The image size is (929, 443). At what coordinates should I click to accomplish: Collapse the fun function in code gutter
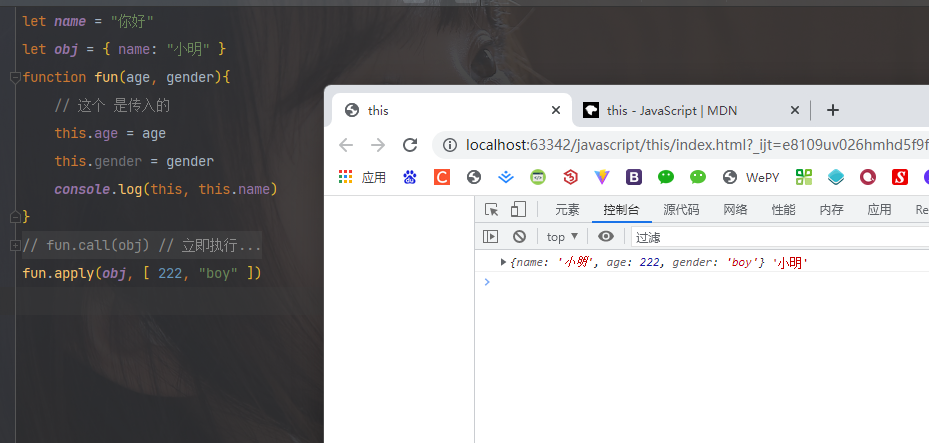pos(15,78)
